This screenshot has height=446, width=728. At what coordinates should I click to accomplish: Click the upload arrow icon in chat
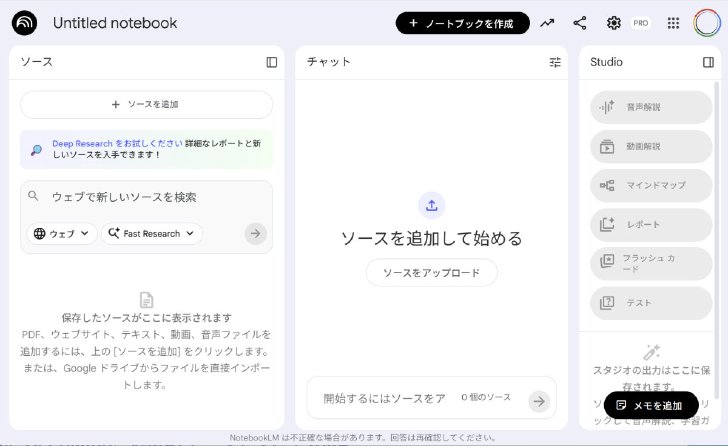[x=432, y=205]
